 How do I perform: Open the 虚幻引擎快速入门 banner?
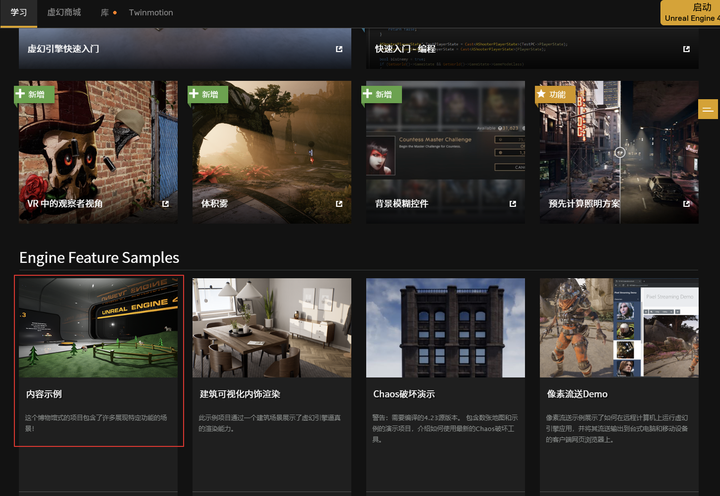coord(185,48)
